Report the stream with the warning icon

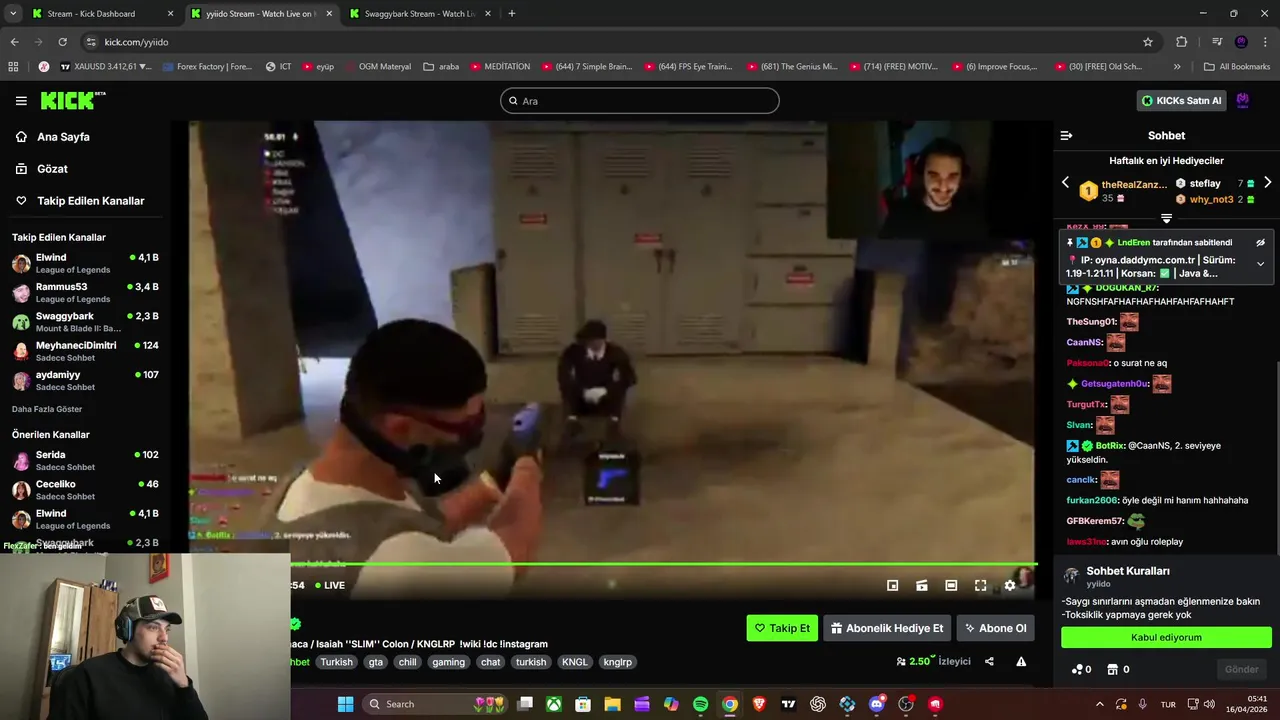pyautogui.click(x=1021, y=661)
